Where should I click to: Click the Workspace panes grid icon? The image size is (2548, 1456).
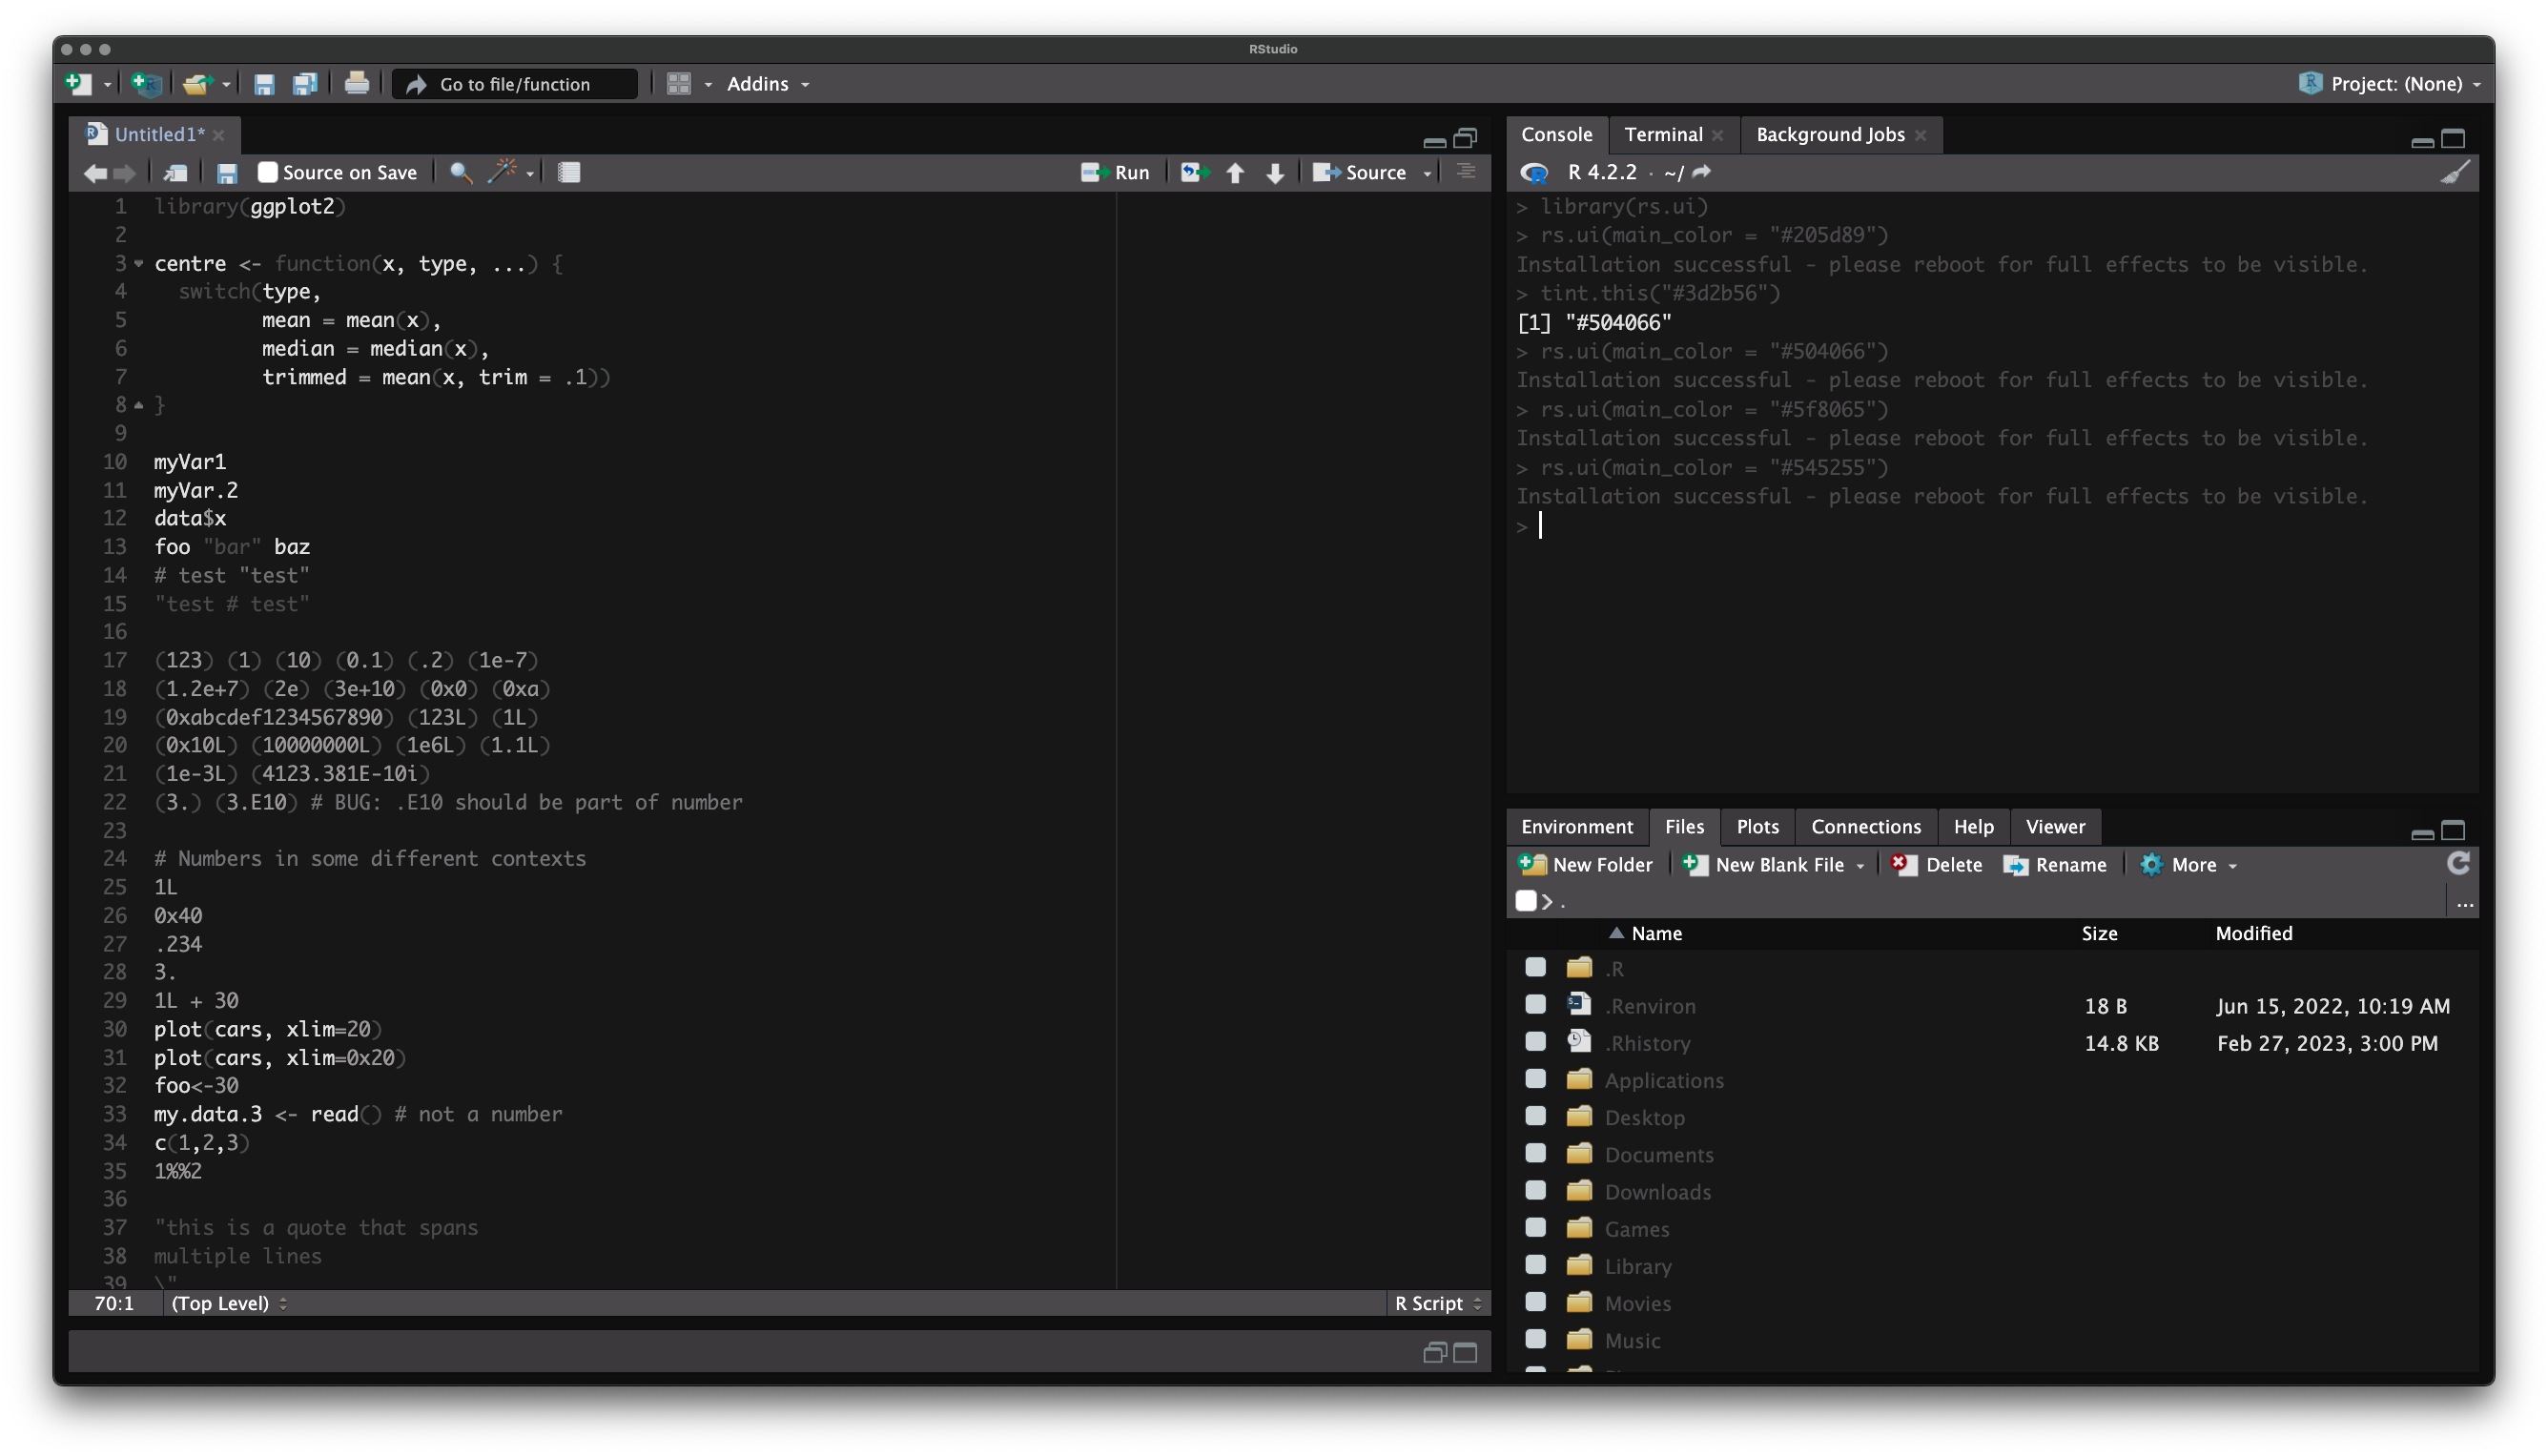[x=679, y=84]
